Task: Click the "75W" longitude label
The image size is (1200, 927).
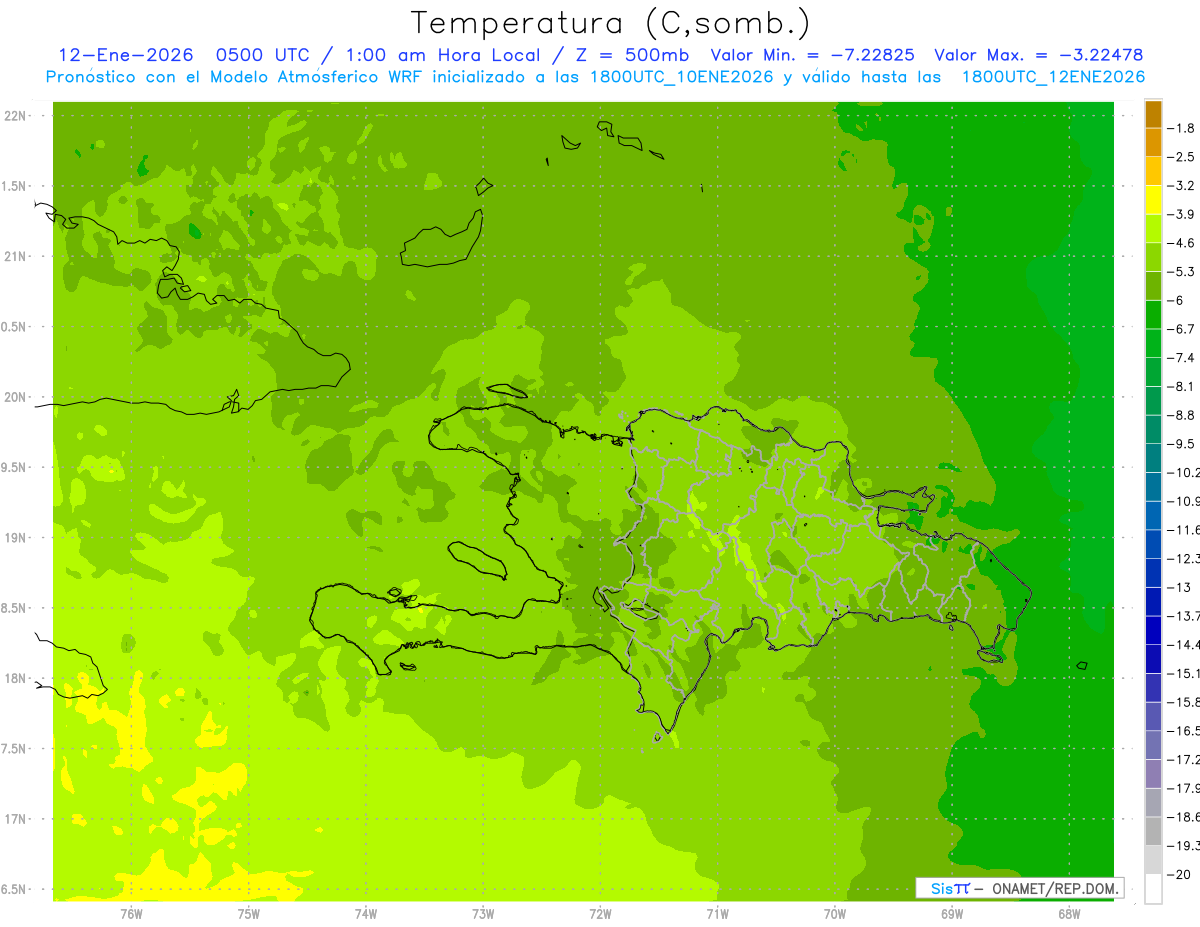Action: tap(248, 913)
